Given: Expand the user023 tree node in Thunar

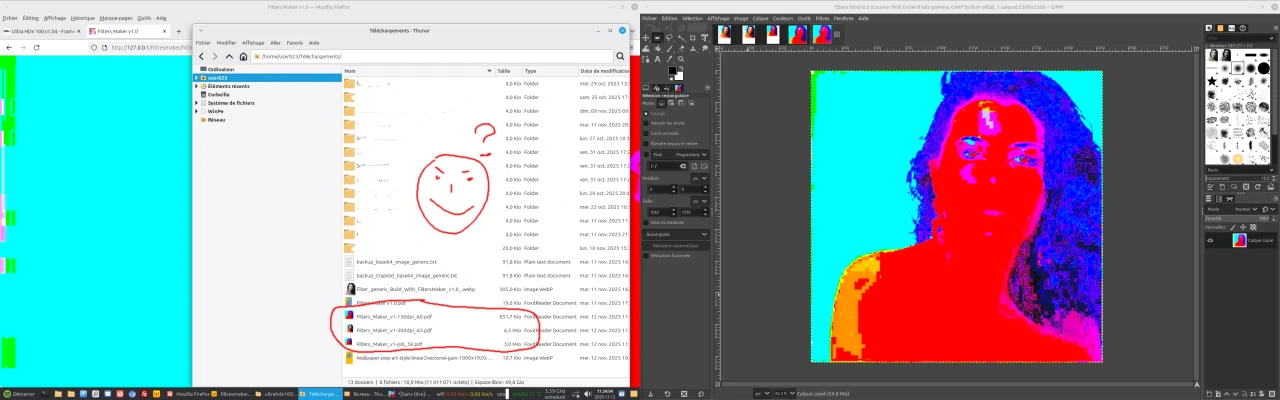Looking at the screenshot, I should point(197,77).
